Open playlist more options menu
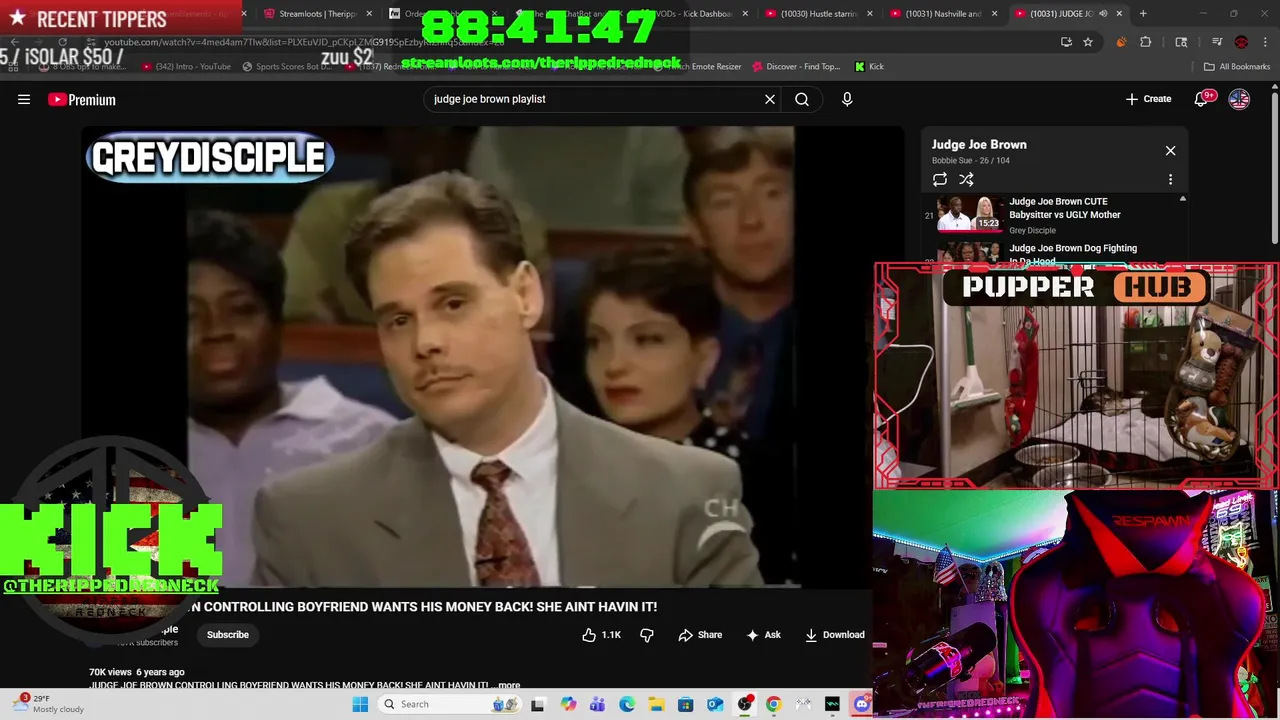 (1170, 180)
